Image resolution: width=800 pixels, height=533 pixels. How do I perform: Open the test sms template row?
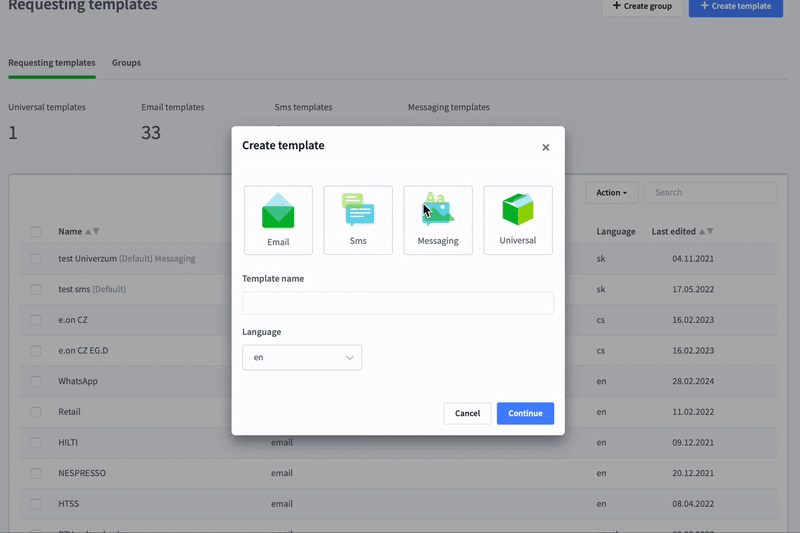tap(92, 289)
